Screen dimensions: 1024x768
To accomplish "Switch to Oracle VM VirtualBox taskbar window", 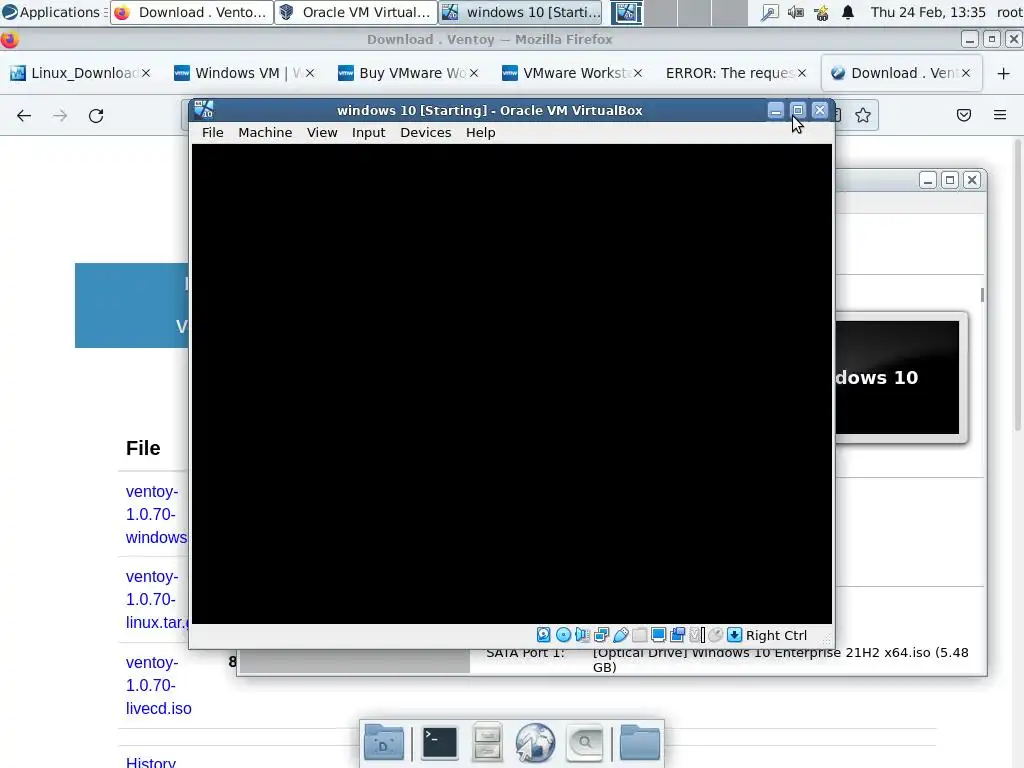I will [355, 12].
